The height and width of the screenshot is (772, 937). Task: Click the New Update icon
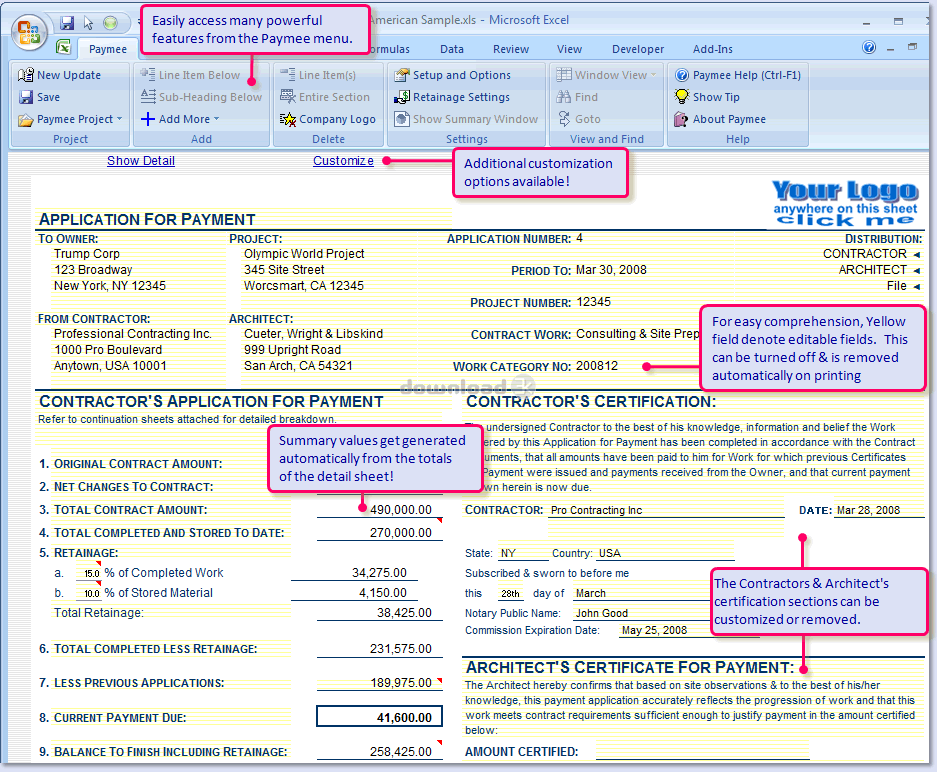(x=26, y=75)
